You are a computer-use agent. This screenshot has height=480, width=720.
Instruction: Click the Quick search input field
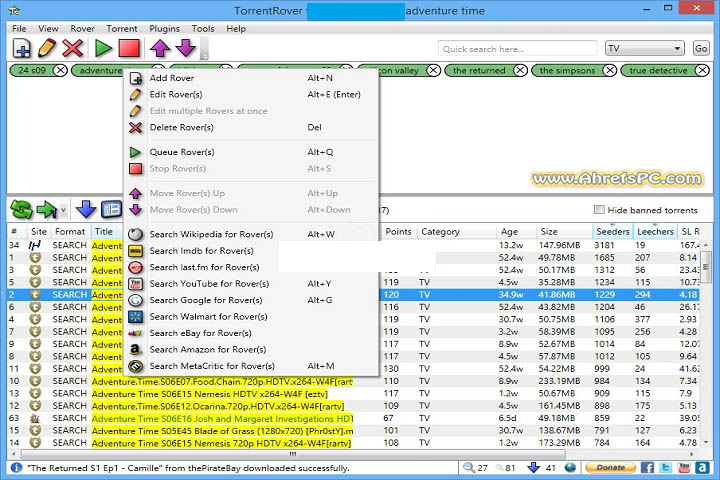518,49
